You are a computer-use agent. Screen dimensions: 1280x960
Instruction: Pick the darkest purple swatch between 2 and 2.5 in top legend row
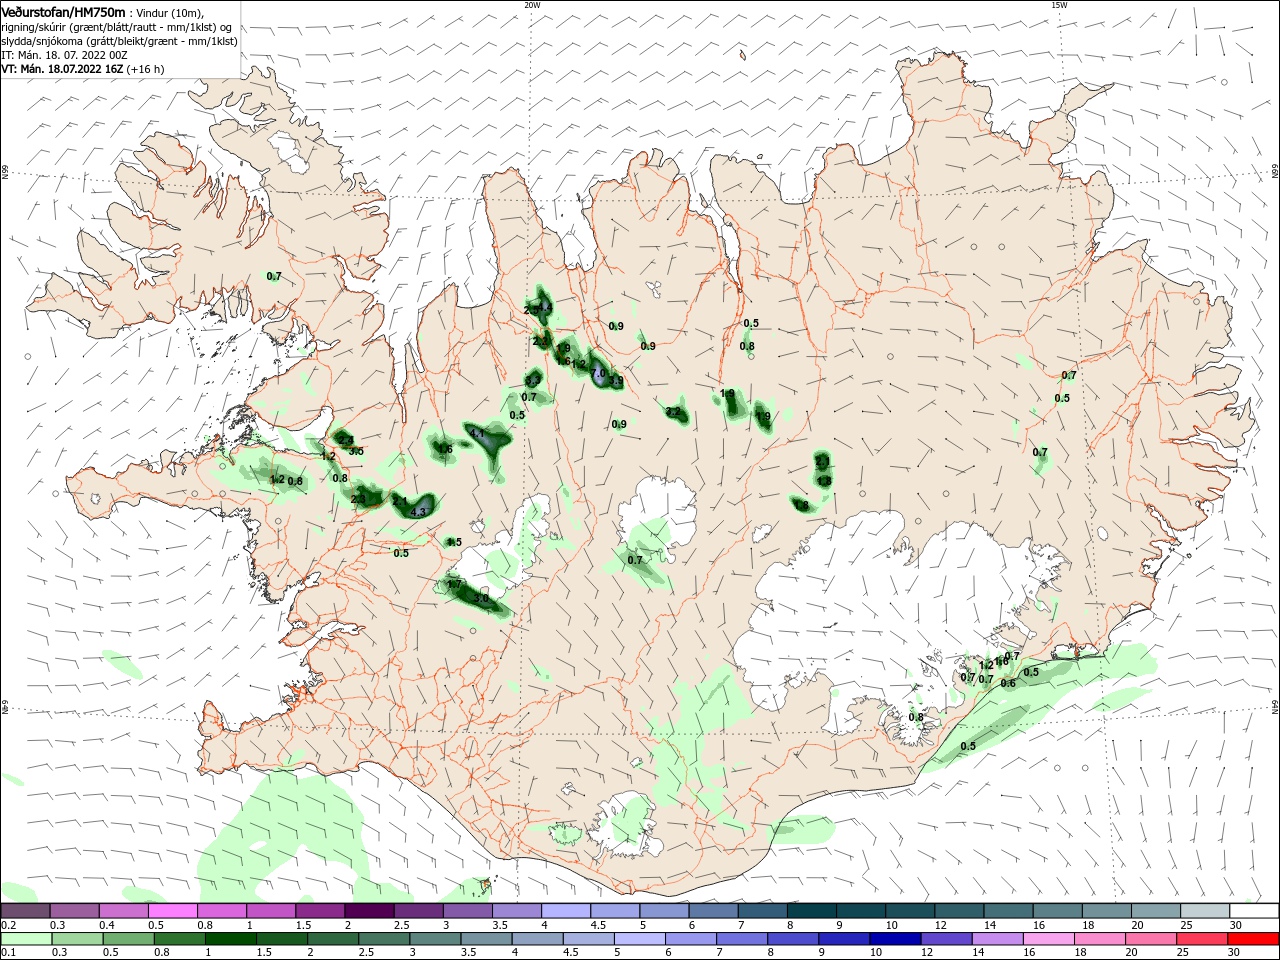click(x=369, y=911)
